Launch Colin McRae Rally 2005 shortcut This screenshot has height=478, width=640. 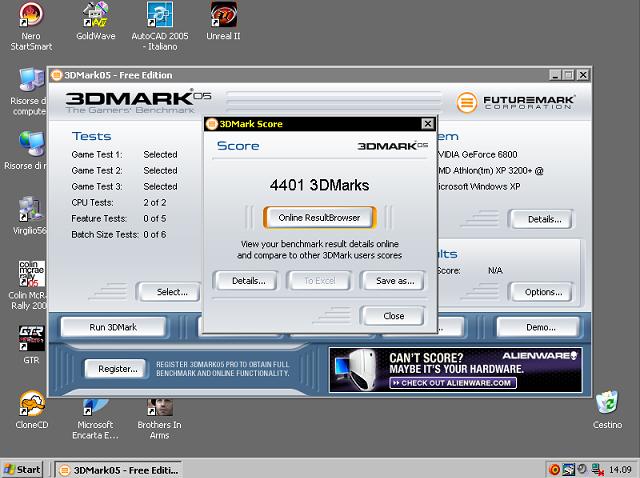pyautogui.click(x=29, y=286)
